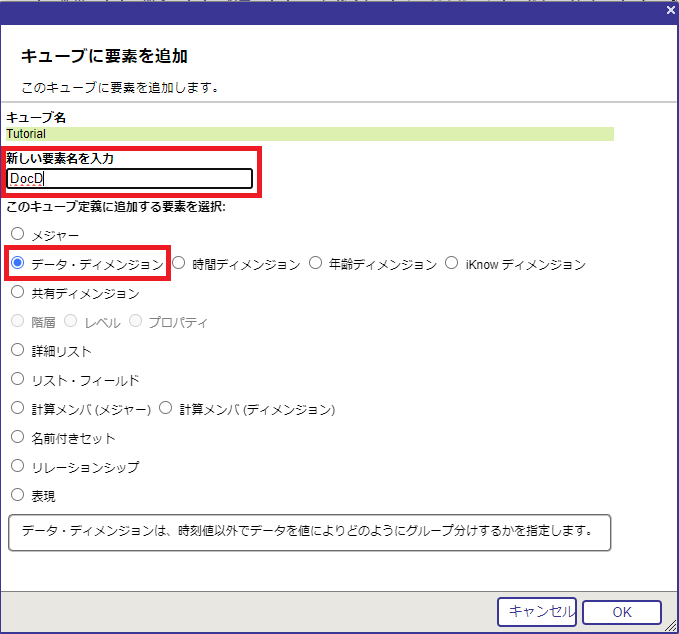The height and width of the screenshot is (634, 679).
Task: Click the data dimension description text box
Action: tap(309, 532)
